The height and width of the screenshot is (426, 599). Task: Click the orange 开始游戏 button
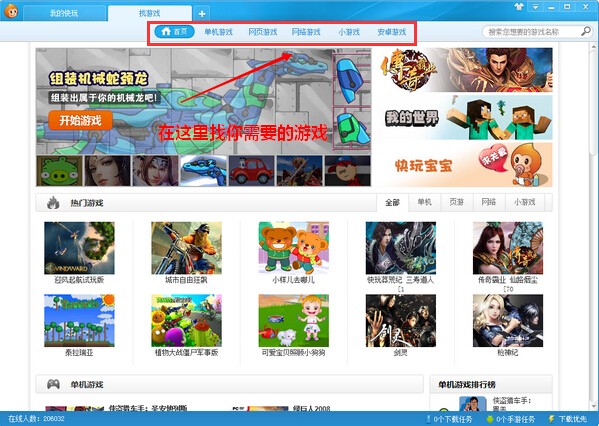click(81, 121)
